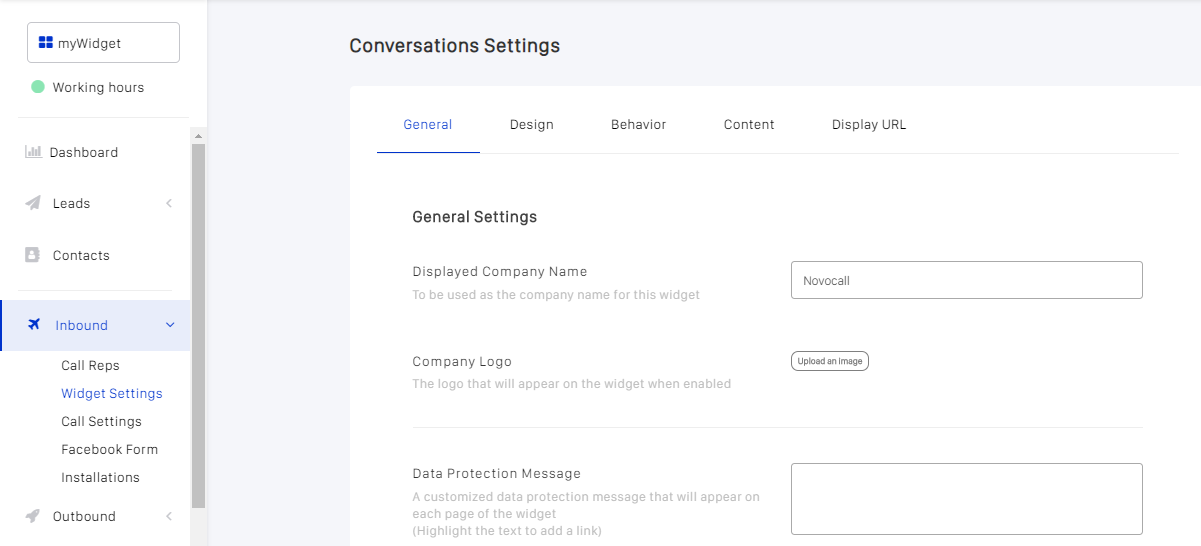This screenshot has width=1201, height=546.
Task: Click the green Working hours status dot
Action: (38, 87)
